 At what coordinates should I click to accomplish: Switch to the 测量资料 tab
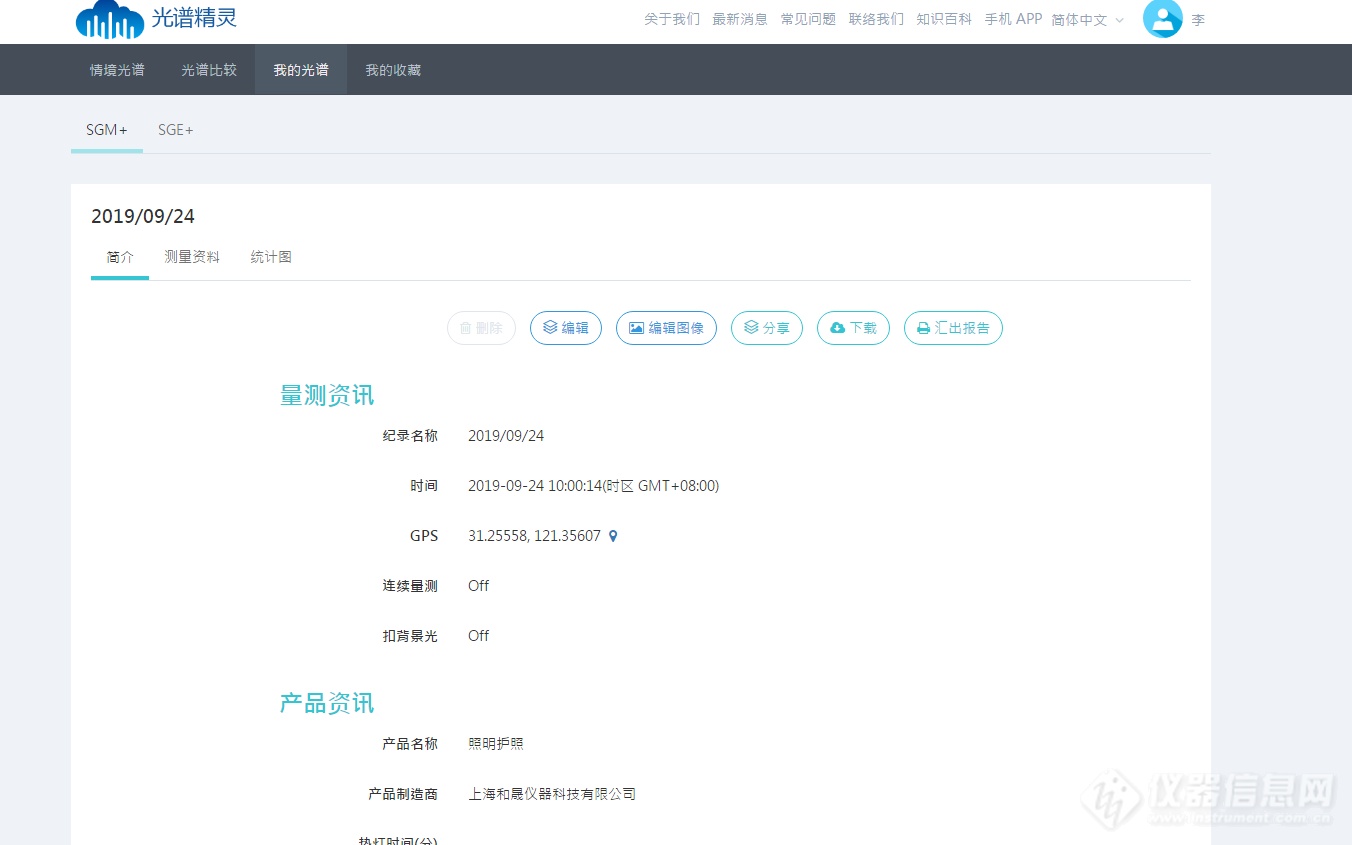coord(192,257)
